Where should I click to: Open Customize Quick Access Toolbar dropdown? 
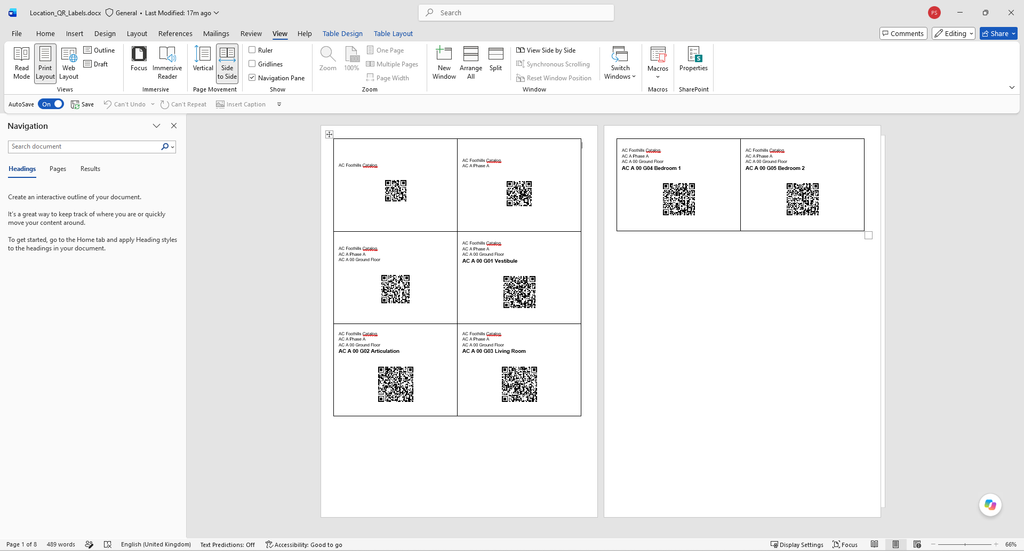279,104
